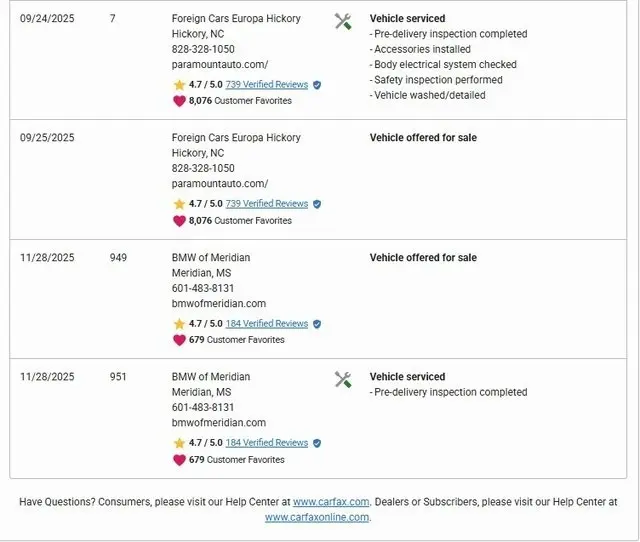
Task: Open 184 Verified Reviews in the 951-mile entry
Action: point(266,443)
